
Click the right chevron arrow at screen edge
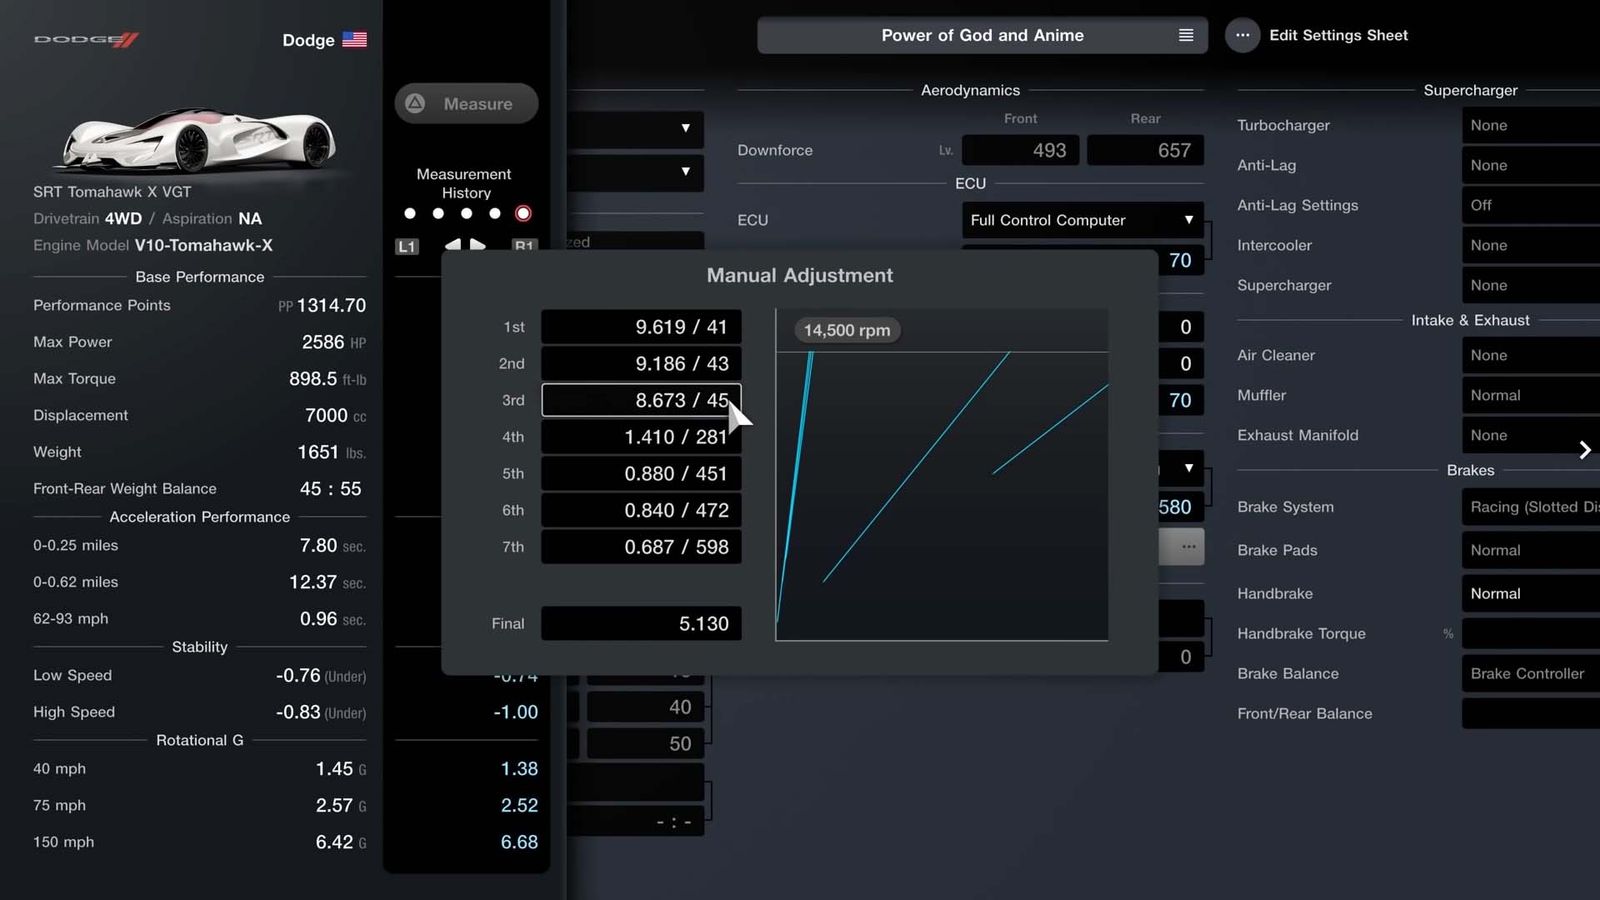(x=1585, y=450)
